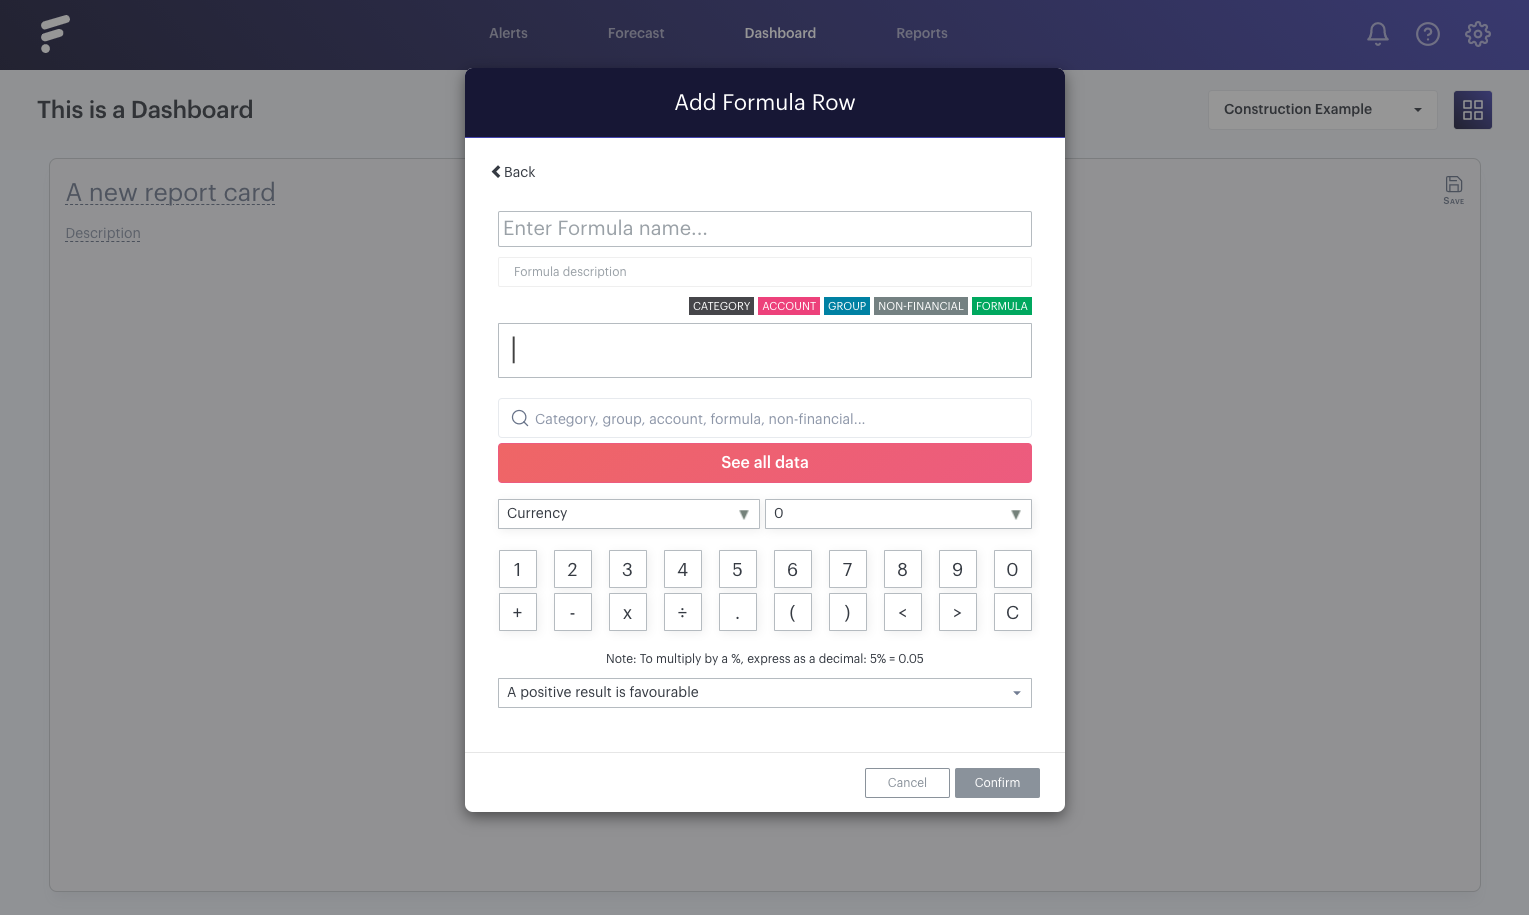Expand the Construction Example dropdown
The image size is (1529, 915).
point(1322,110)
